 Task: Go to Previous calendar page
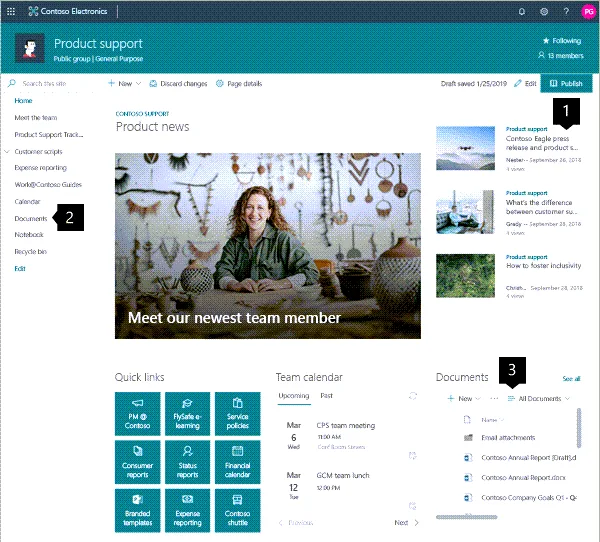(296, 522)
